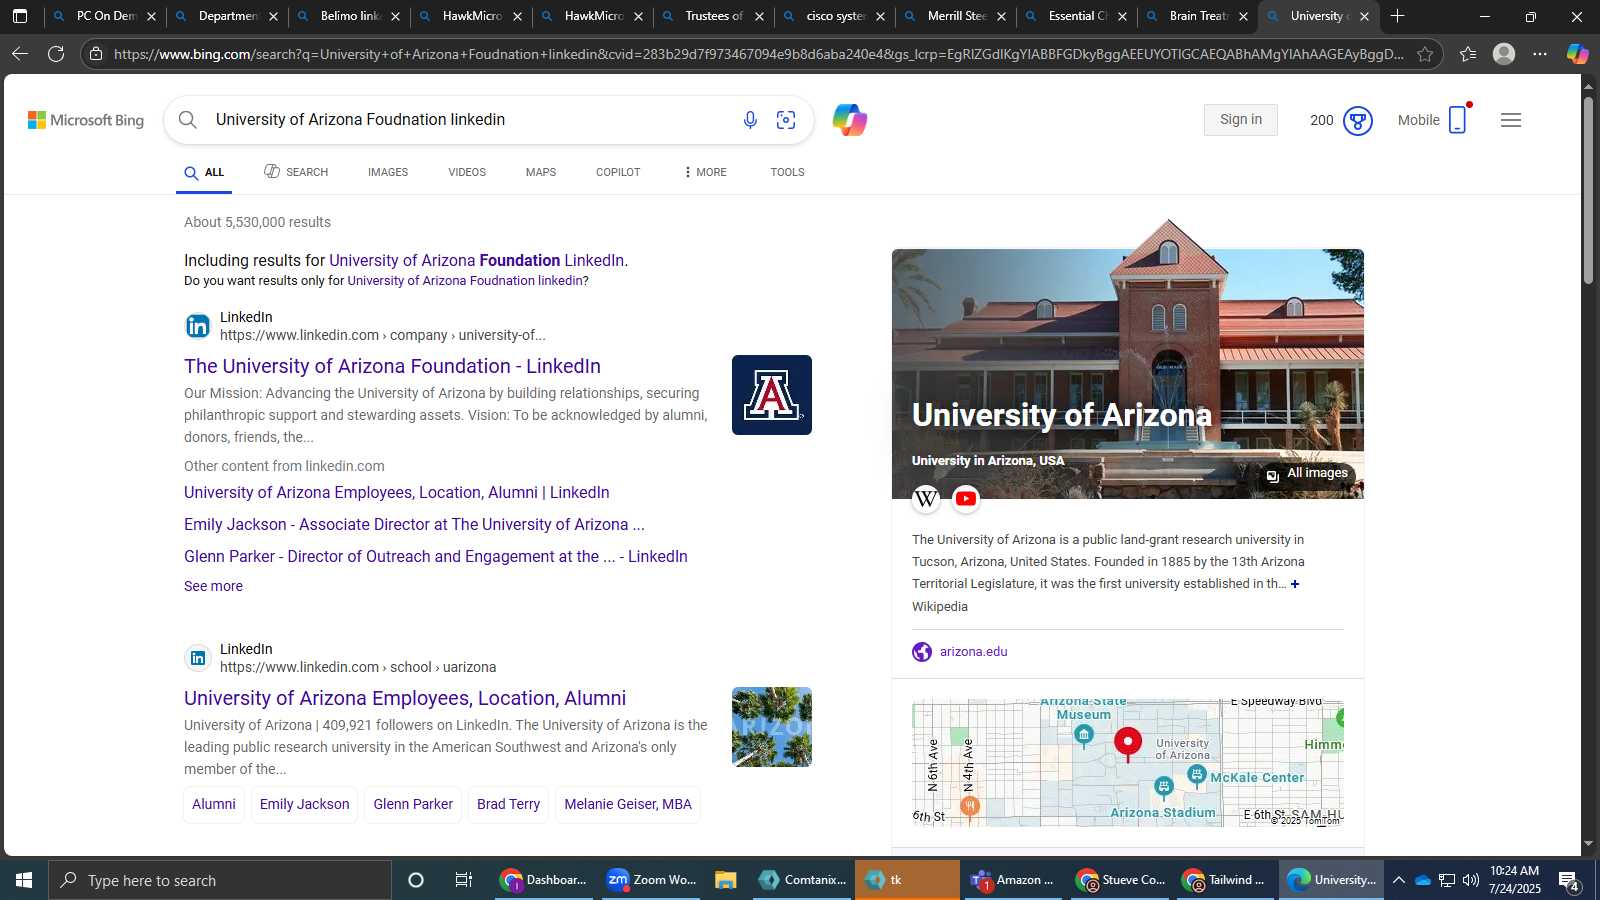Screen dimensions: 1600x900
Task: Switch to SEARCH tab
Action: point(296,172)
